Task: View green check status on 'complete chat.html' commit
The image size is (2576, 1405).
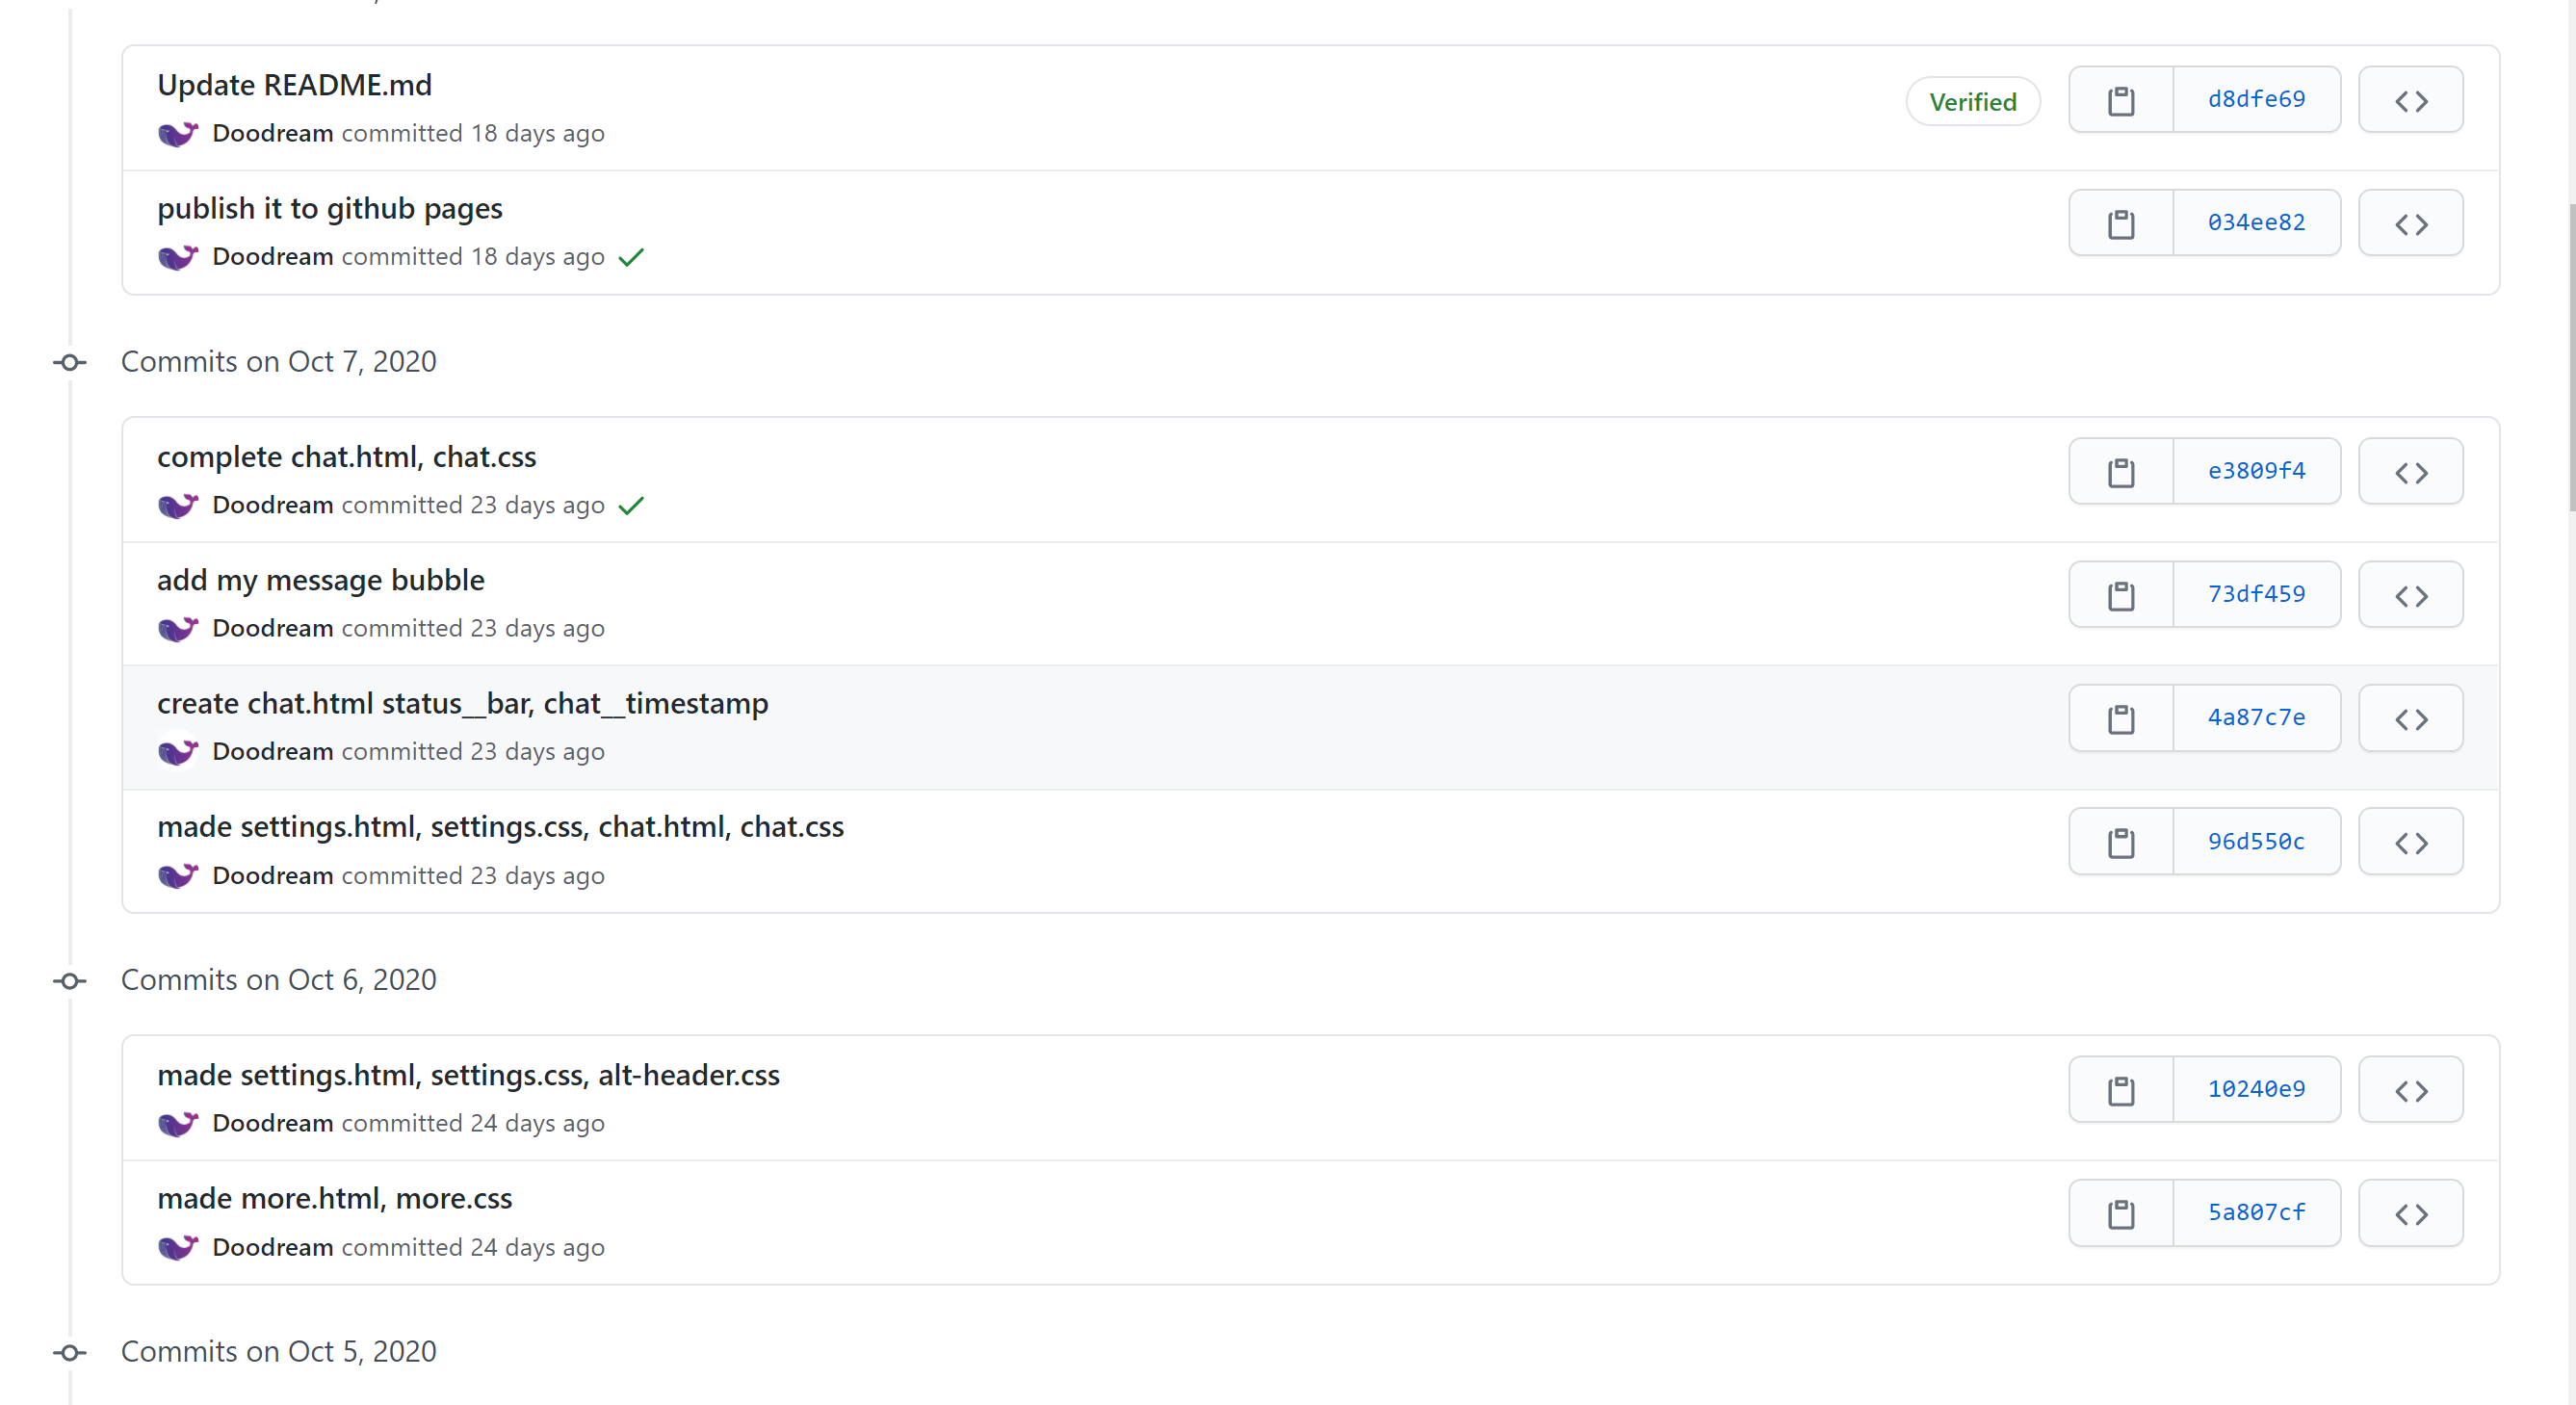Action: (x=631, y=506)
